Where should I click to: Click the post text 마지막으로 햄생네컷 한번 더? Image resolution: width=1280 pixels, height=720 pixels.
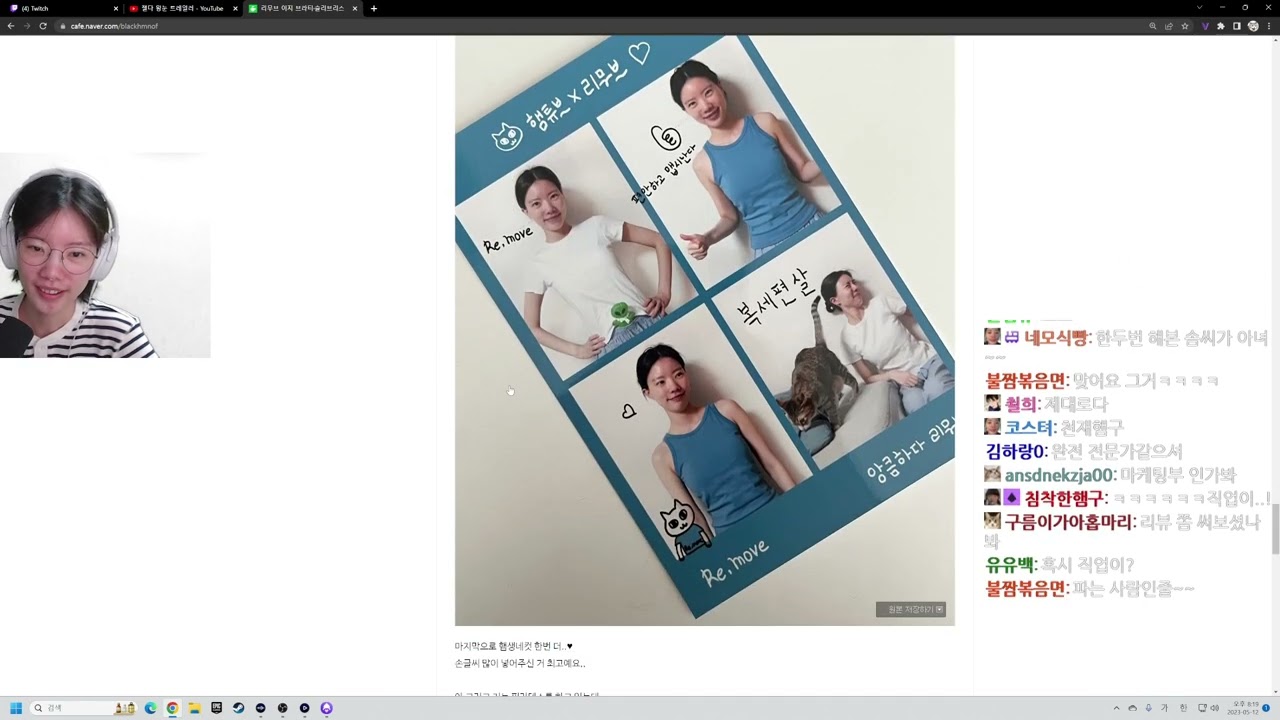(x=513, y=646)
